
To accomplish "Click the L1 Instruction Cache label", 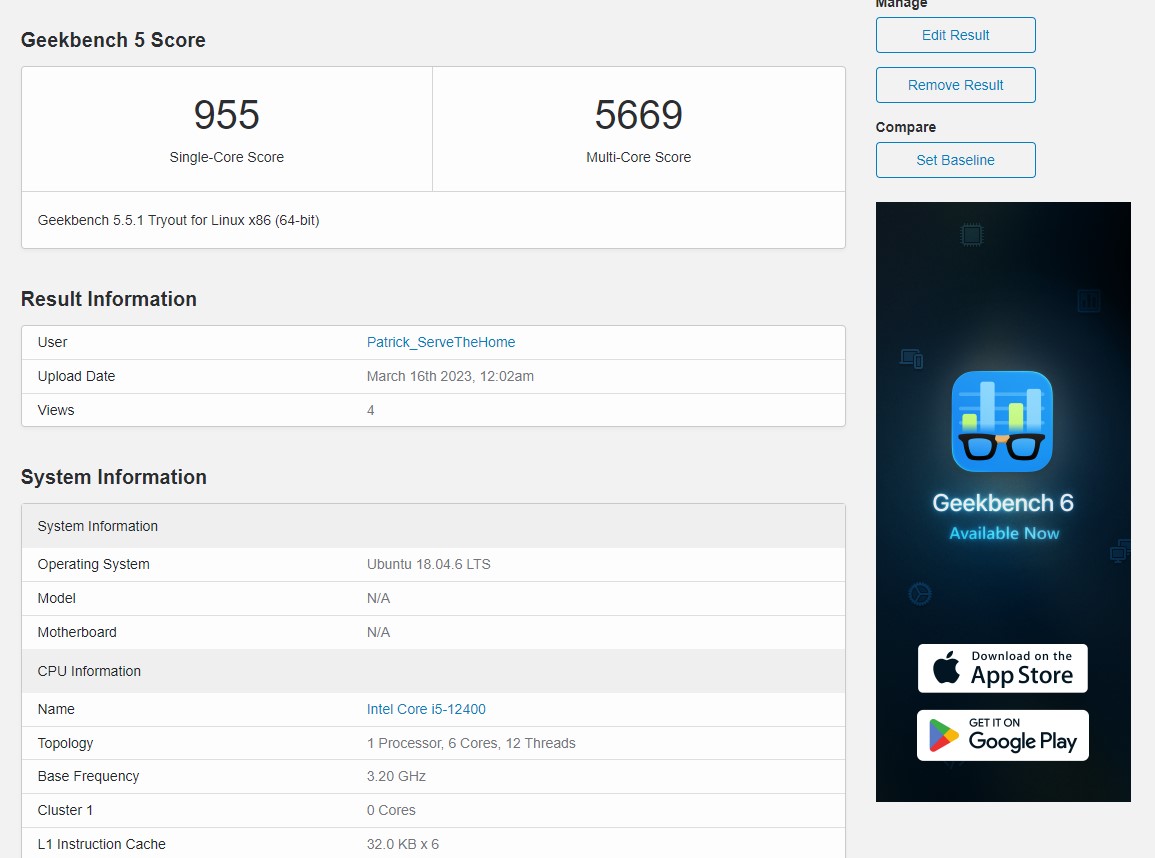I will 102,845.
